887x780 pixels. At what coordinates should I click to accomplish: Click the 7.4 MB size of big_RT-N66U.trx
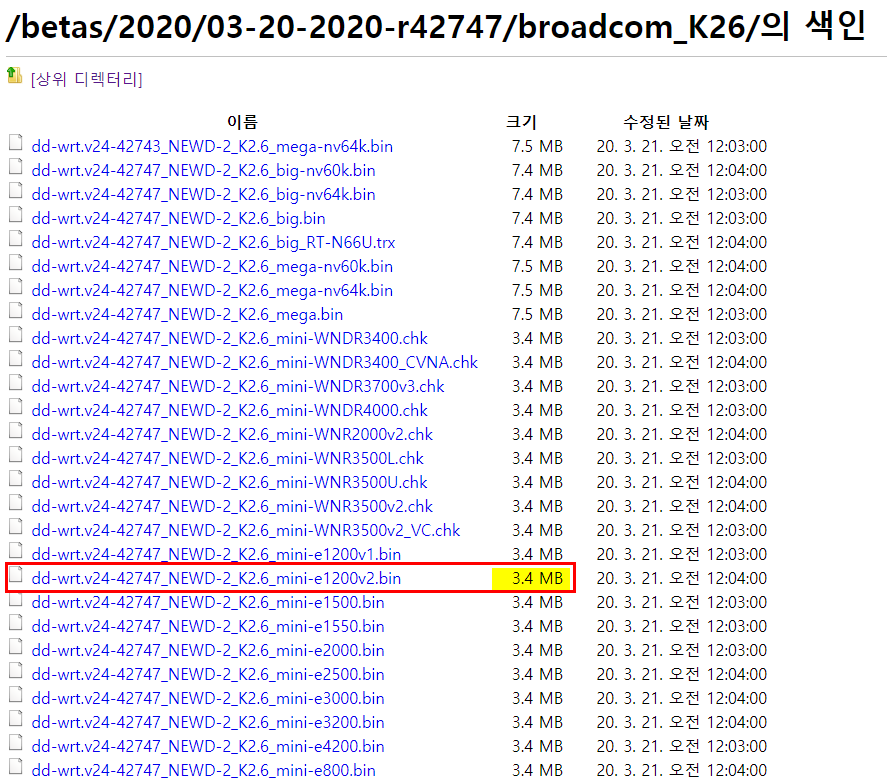tap(537, 243)
